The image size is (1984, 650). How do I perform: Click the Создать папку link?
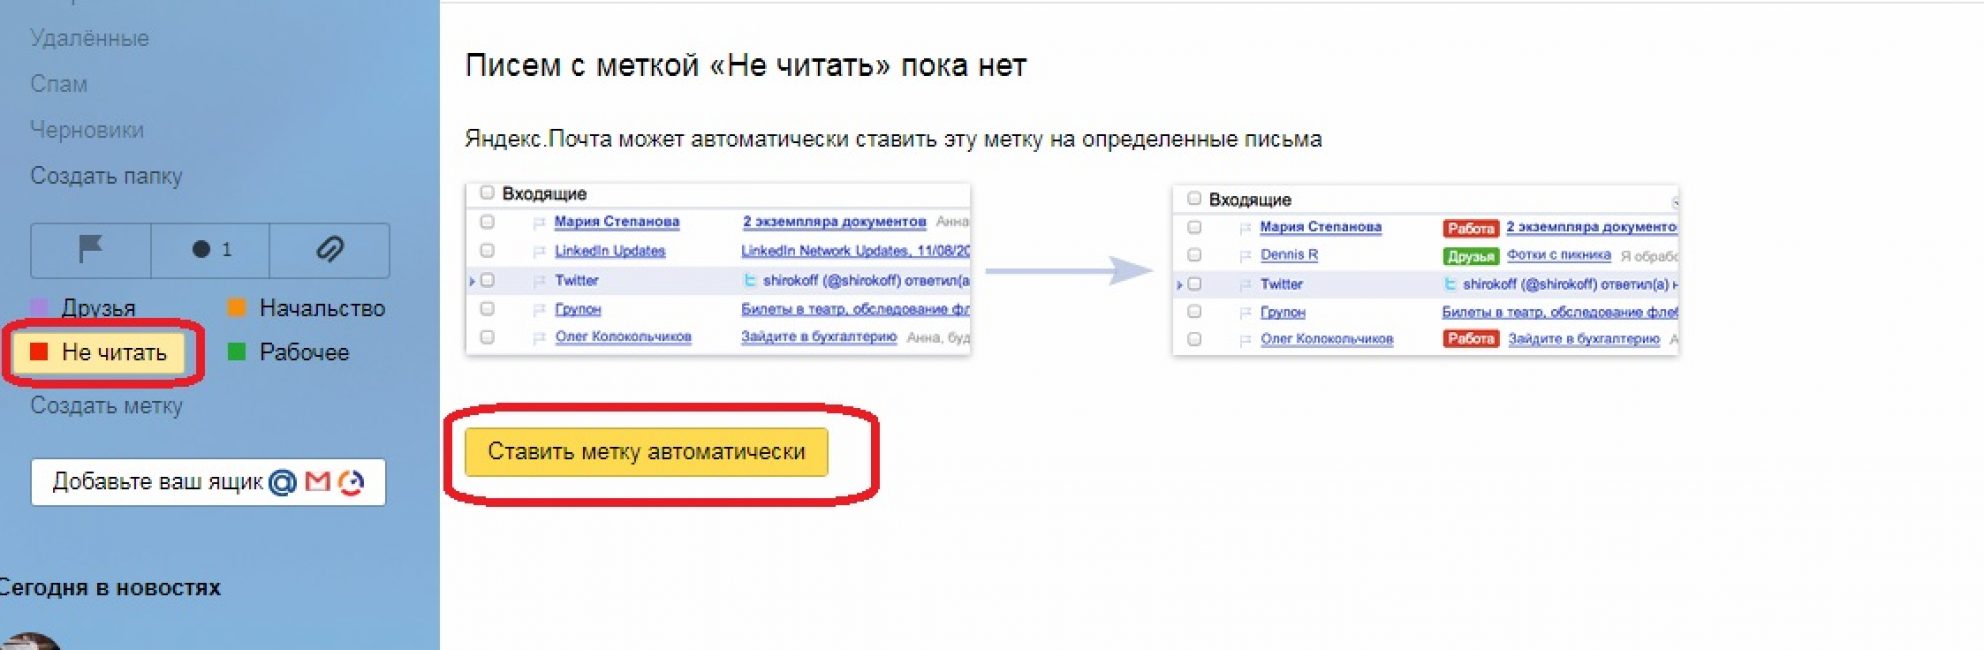tap(106, 176)
